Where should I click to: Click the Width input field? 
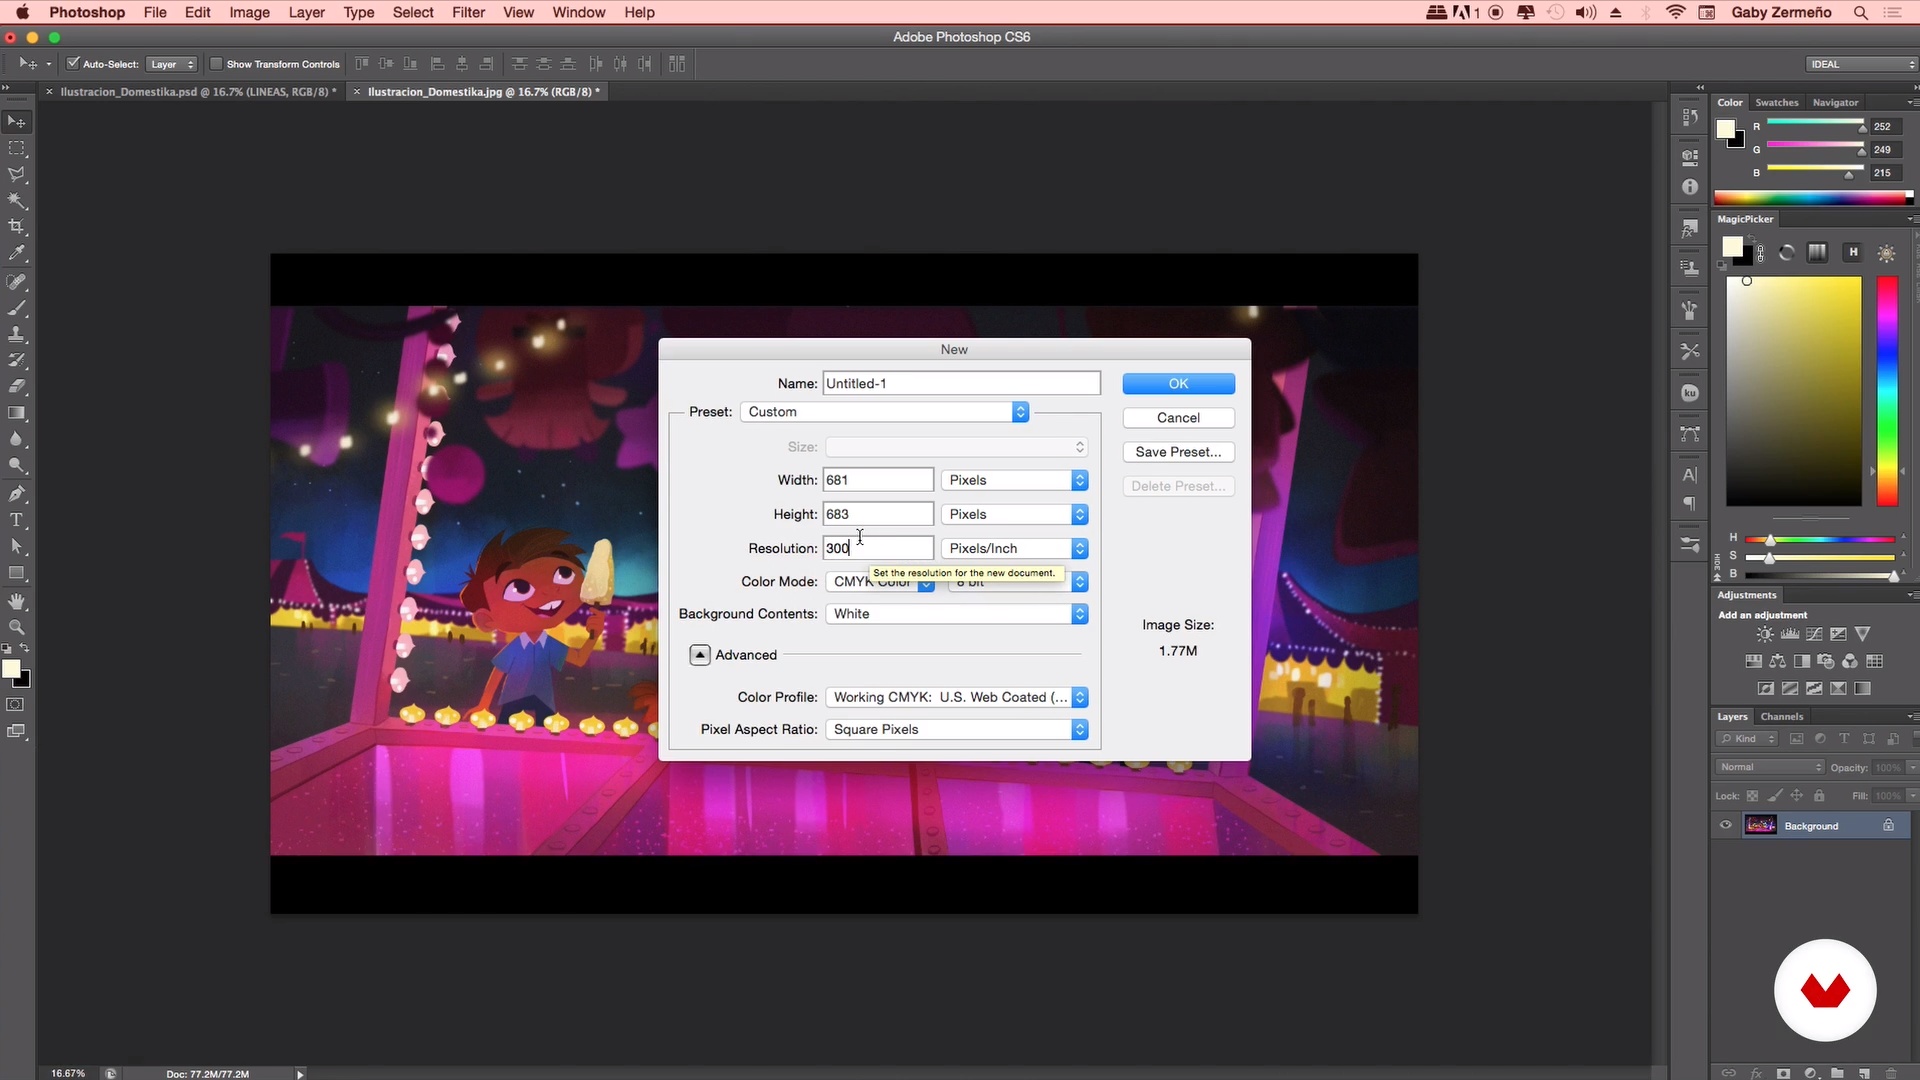click(878, 480)
